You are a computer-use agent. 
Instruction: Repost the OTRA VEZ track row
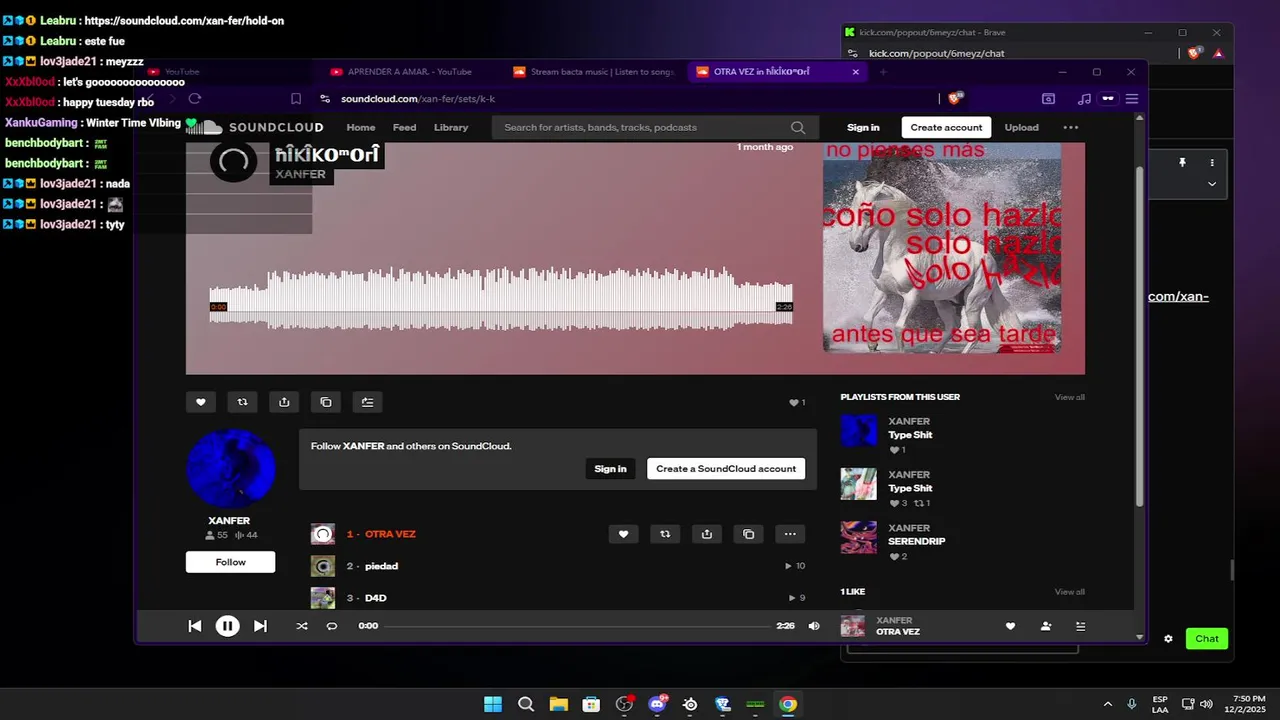click(665, 534)
